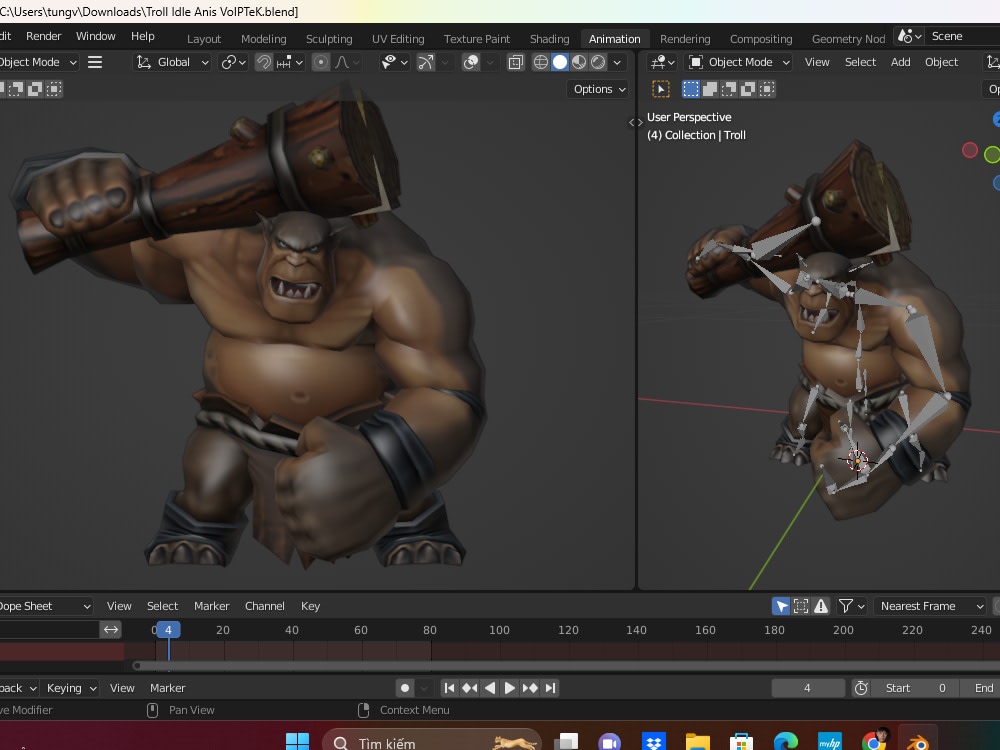Toggle snapping magnet in left viewport
The height and width of the screenshot is (750, 1000).
coord(263,62)
